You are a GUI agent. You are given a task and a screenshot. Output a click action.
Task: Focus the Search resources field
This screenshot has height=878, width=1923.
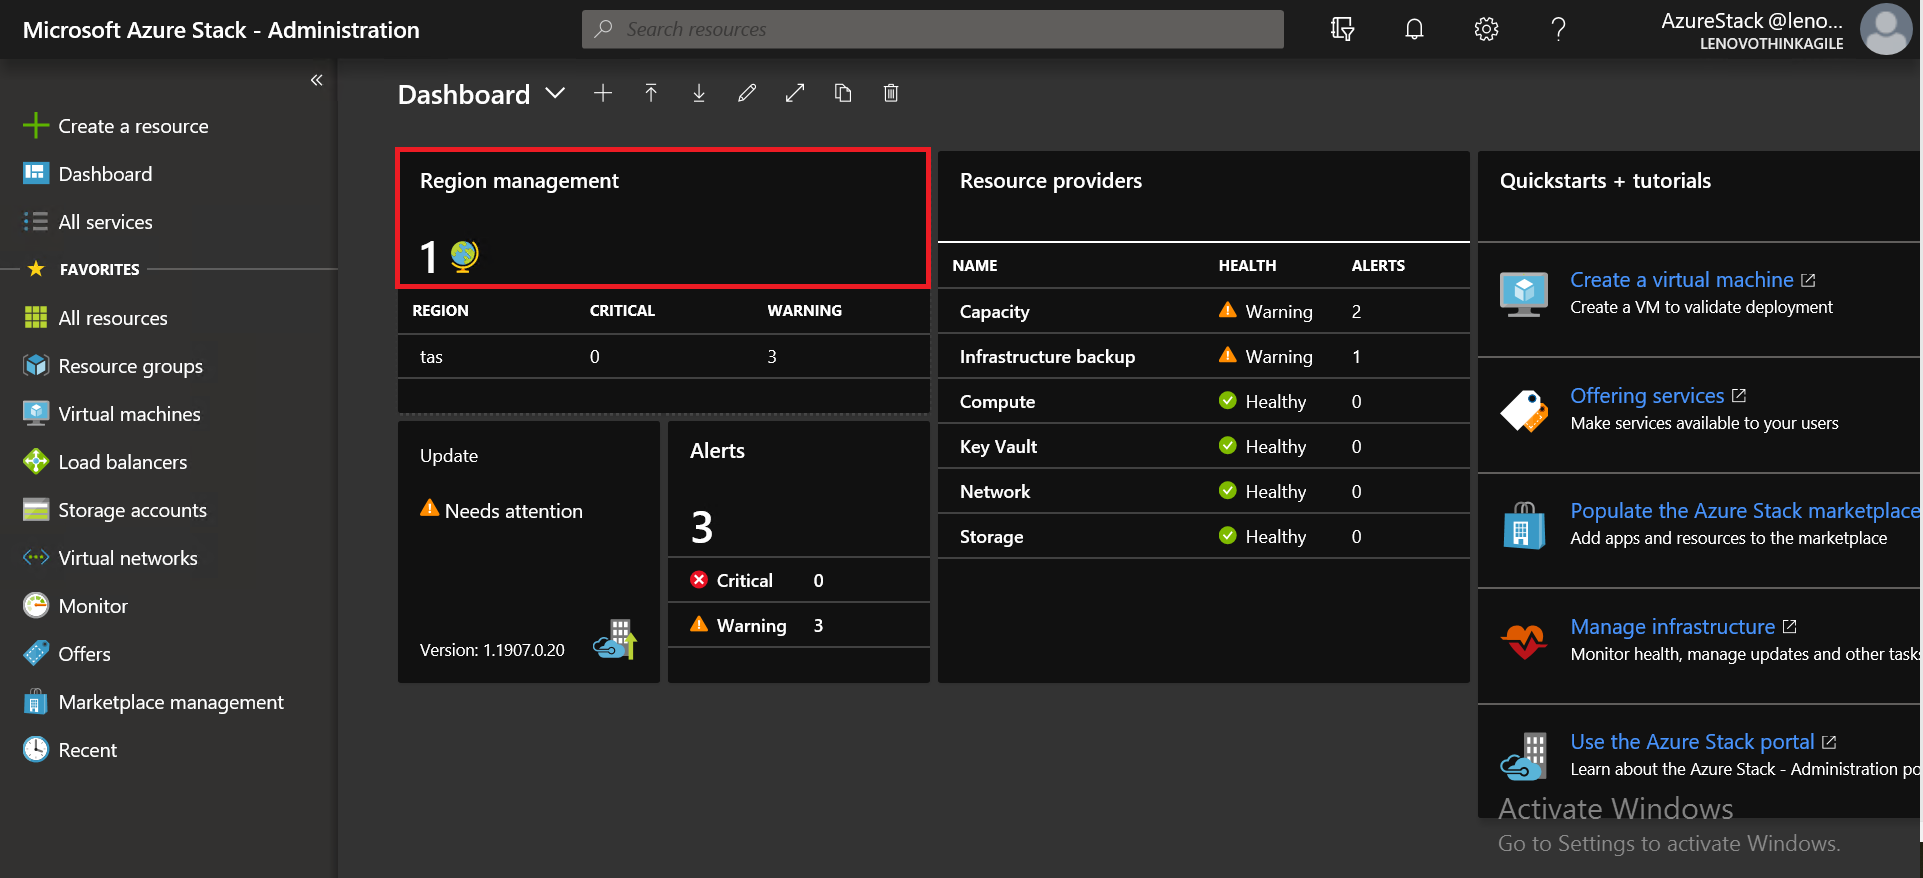pyautogui.click(x=932, y=29)
